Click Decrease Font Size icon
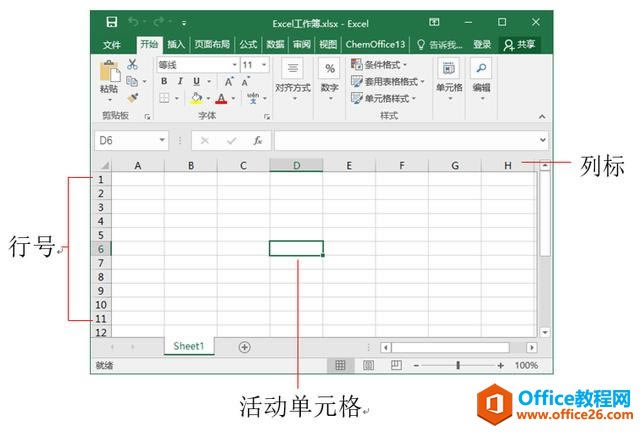This screenshot has width=640, height=432. 245,82
